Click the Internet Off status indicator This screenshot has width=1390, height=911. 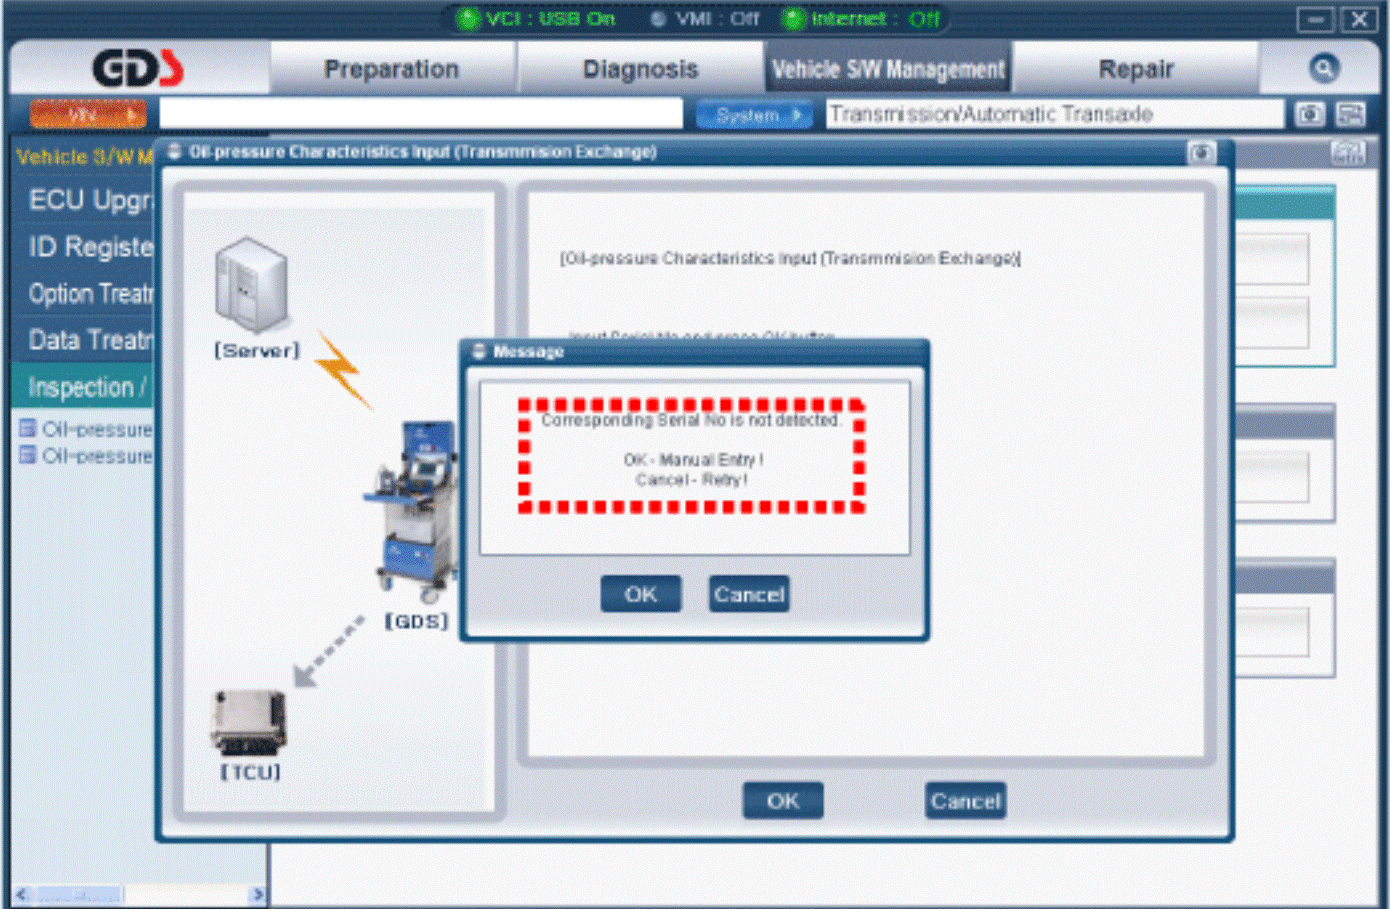861,18
